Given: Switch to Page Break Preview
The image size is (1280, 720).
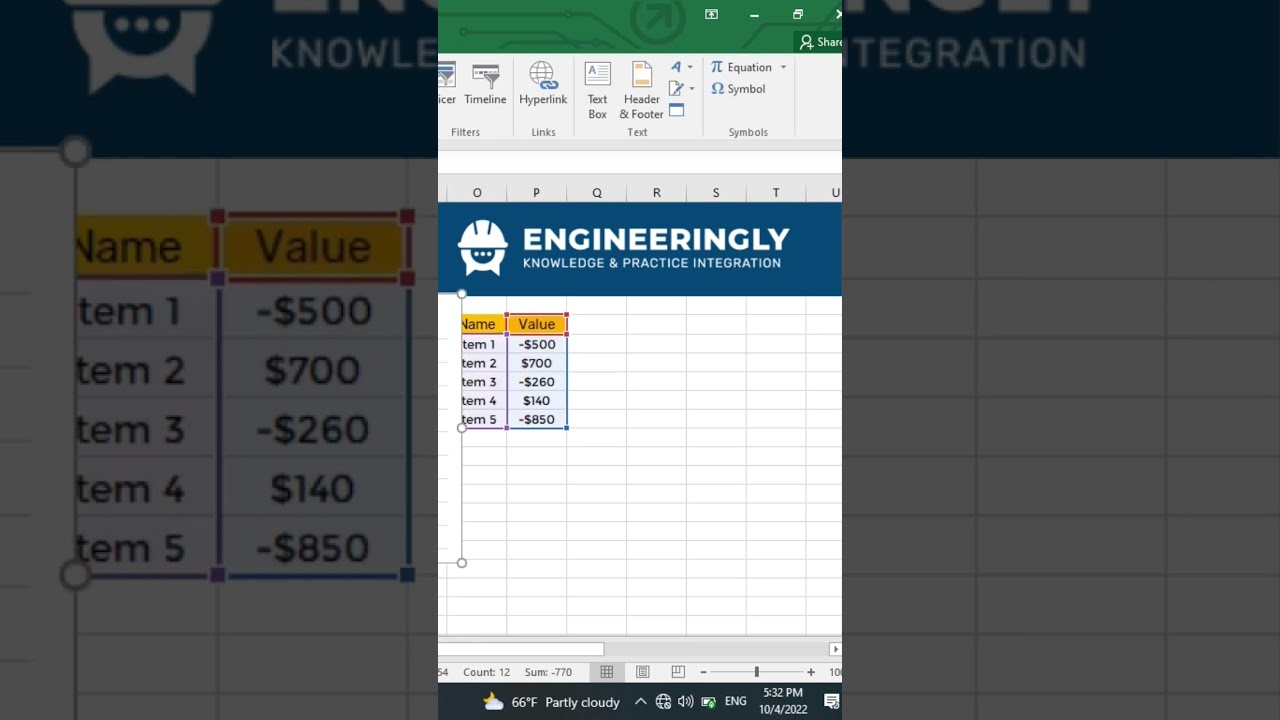Looking at the screenshot, I should [678, 672].
